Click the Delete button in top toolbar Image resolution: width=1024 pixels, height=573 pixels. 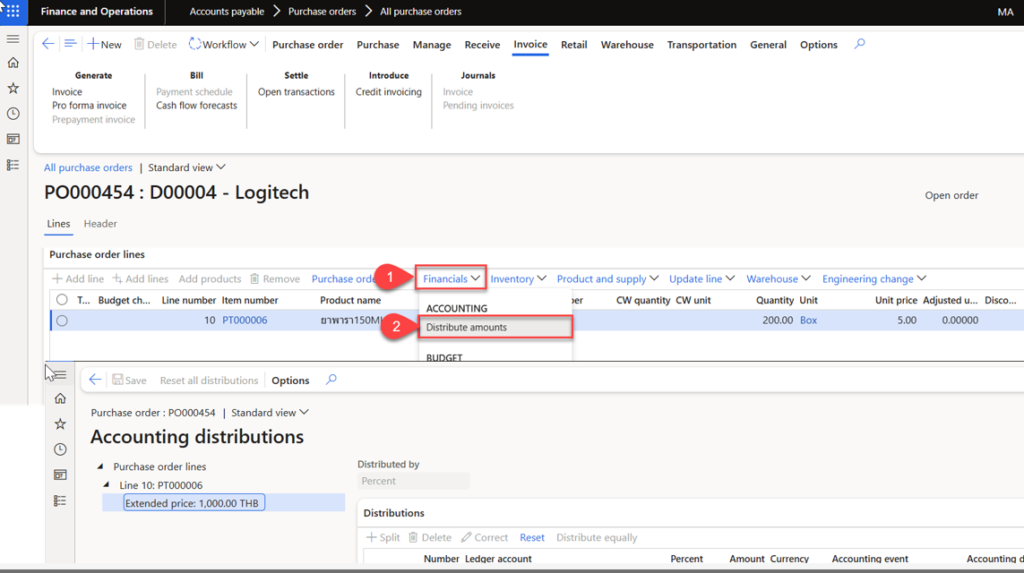tap(155, 44)
